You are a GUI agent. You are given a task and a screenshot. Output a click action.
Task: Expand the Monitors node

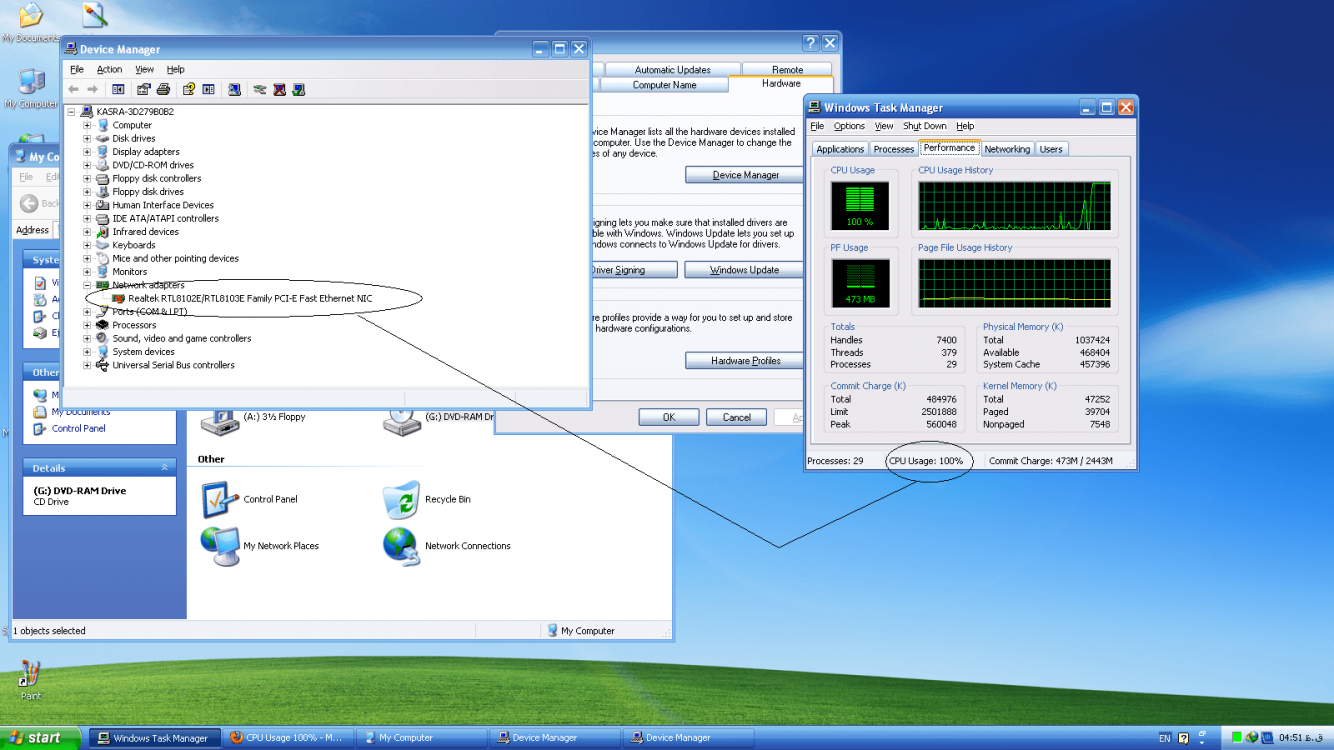coord(87,271)
